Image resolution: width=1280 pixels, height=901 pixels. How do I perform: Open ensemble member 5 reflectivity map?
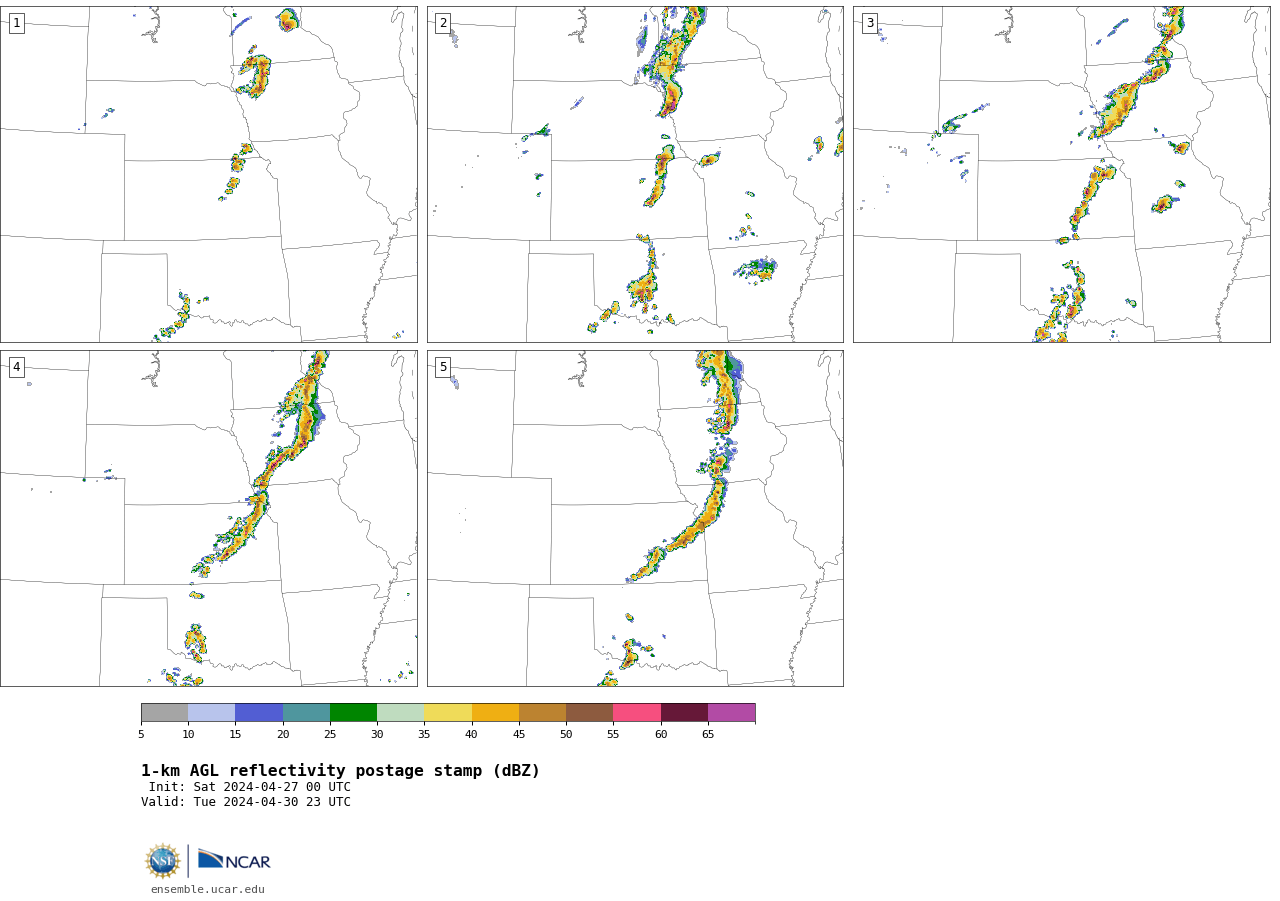(635, 518)
